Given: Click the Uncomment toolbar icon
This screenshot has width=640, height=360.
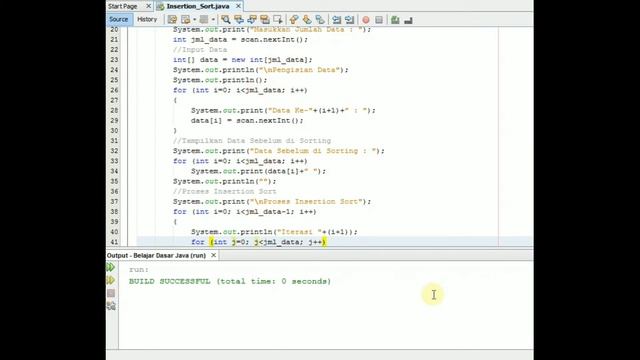Looking at the screenshot, I should [x=408, y=20].
